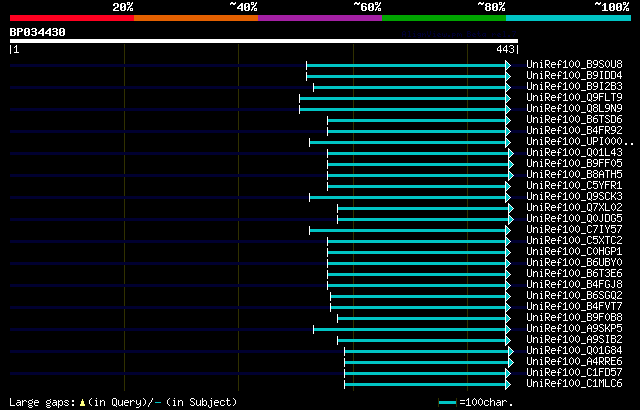Click the UniRef100_C5YFR1 label
This screenshot has width=640, height=410.
pyautogui.click(x=574, y=186)
